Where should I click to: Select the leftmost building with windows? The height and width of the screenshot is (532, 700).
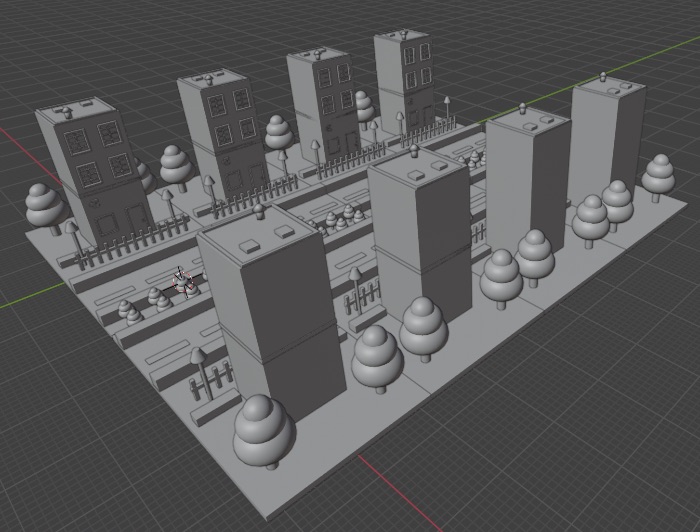95,174
